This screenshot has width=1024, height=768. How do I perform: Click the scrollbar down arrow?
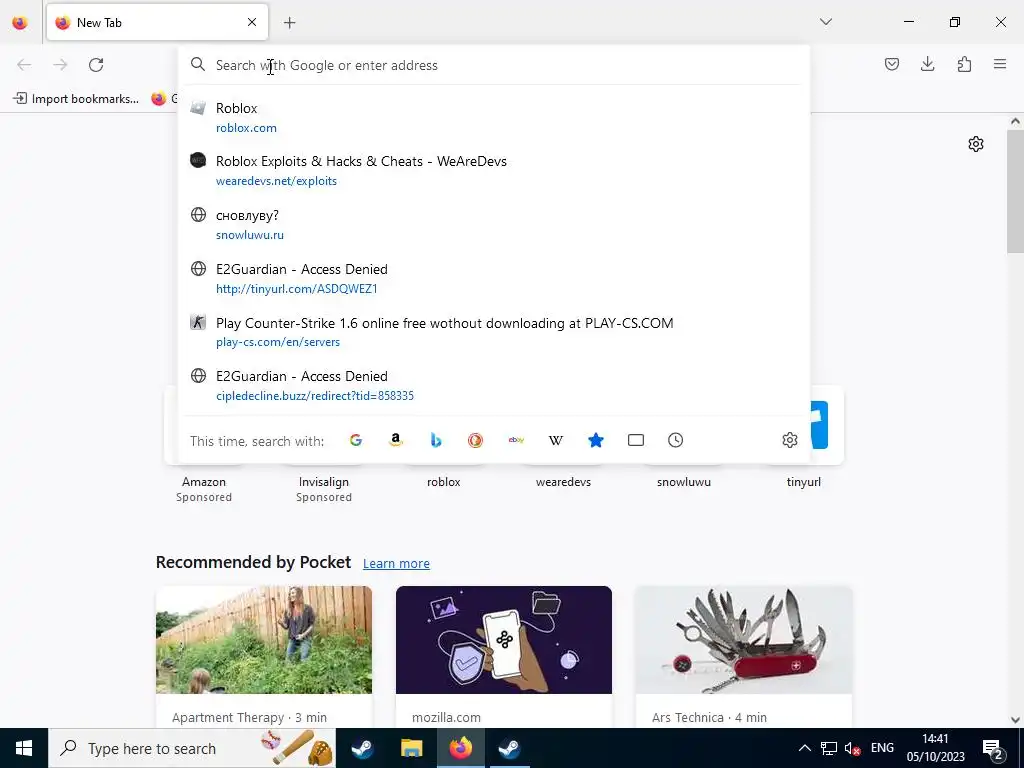[1015, 720]
